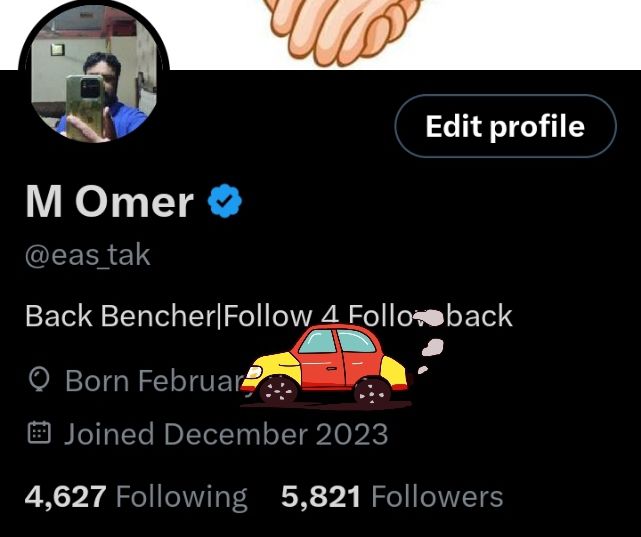Tap the car's yellow headlight
The image size is (641, 537).
253,372
